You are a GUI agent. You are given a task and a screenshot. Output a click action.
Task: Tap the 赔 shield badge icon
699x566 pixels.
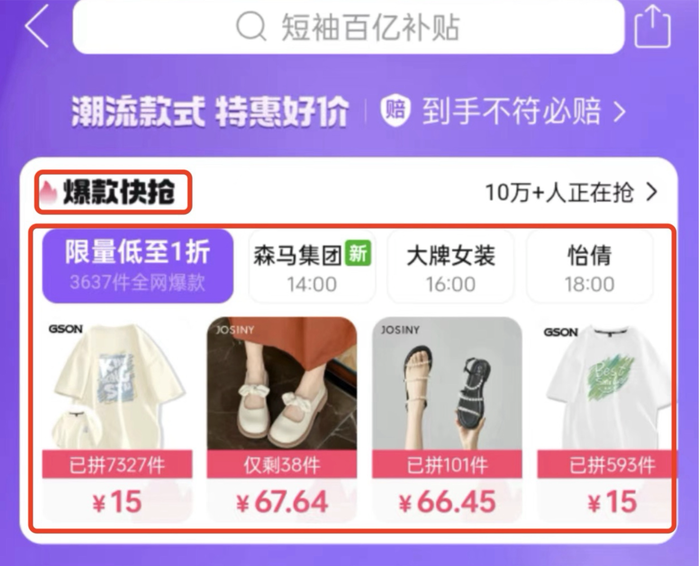point(395,111)
